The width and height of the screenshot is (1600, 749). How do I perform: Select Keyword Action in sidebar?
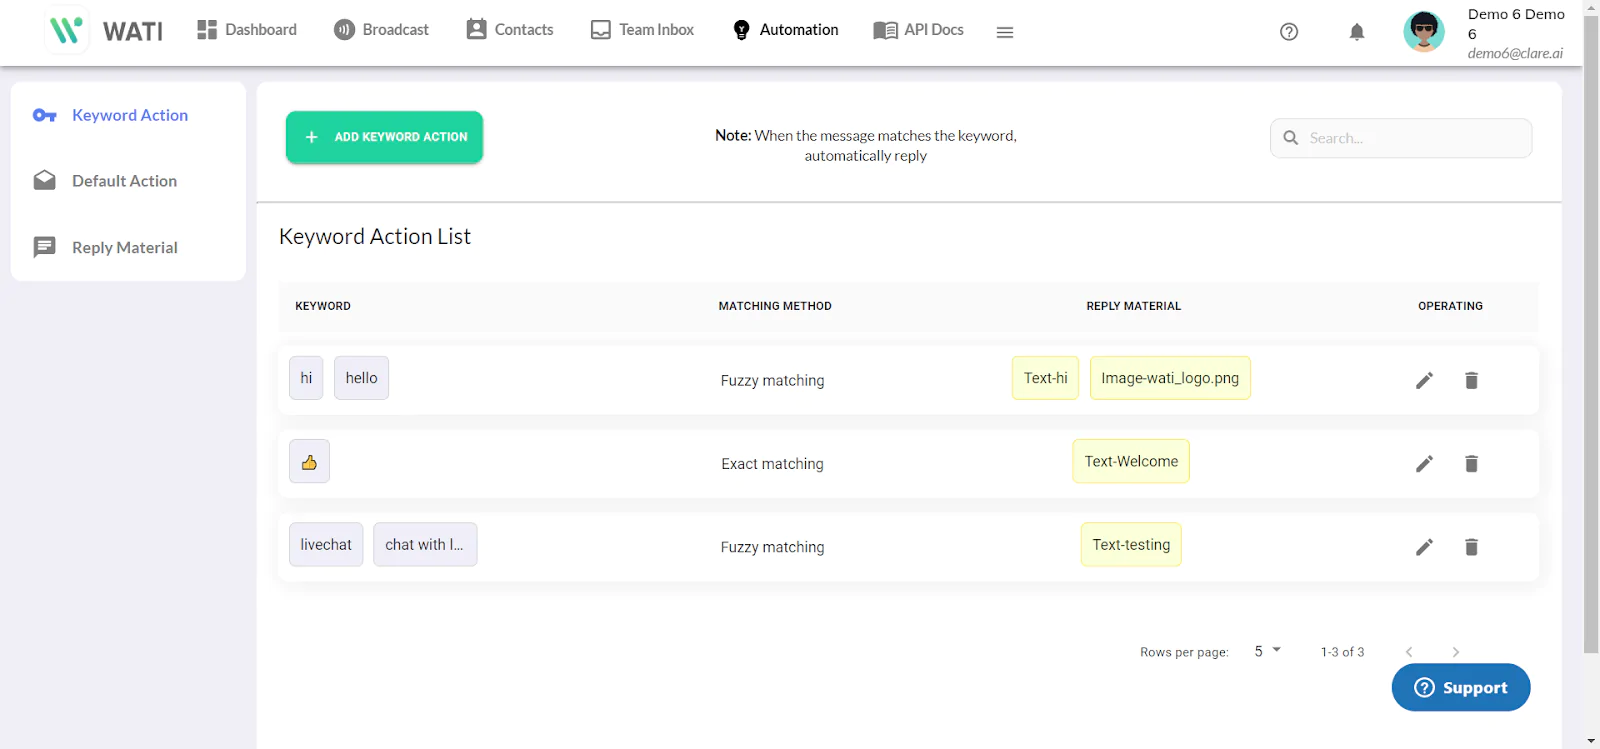(x=128, y=115)
